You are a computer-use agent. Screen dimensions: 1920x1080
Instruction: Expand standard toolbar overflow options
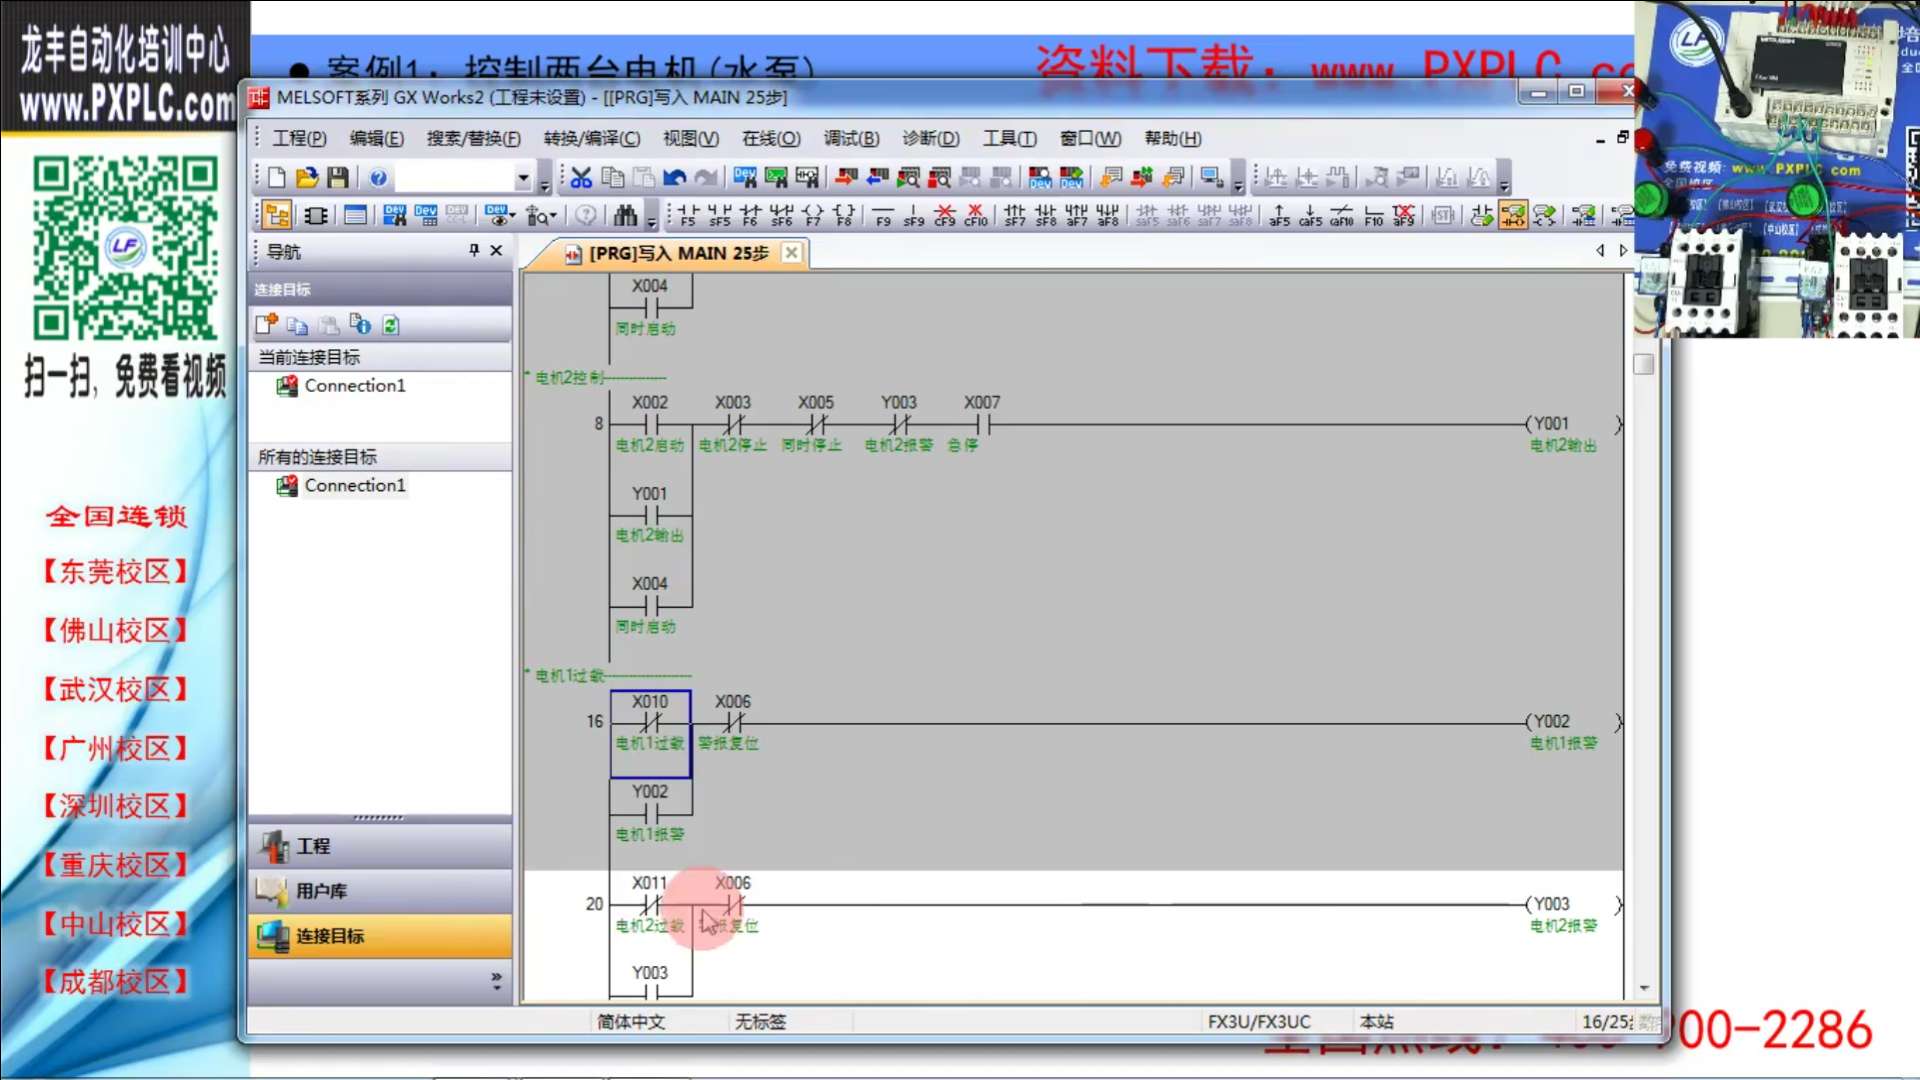(545, 184)
